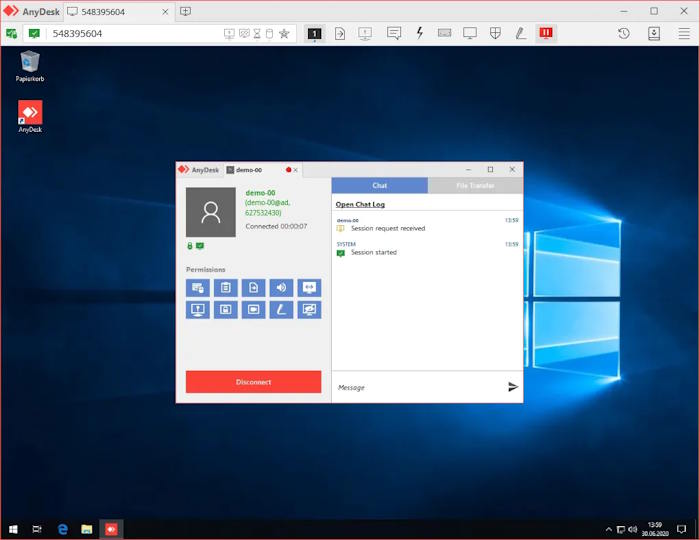This screenshot has width=700, height=540.
Task: Toggle session recording permission
Action: (x=254, y=309)
